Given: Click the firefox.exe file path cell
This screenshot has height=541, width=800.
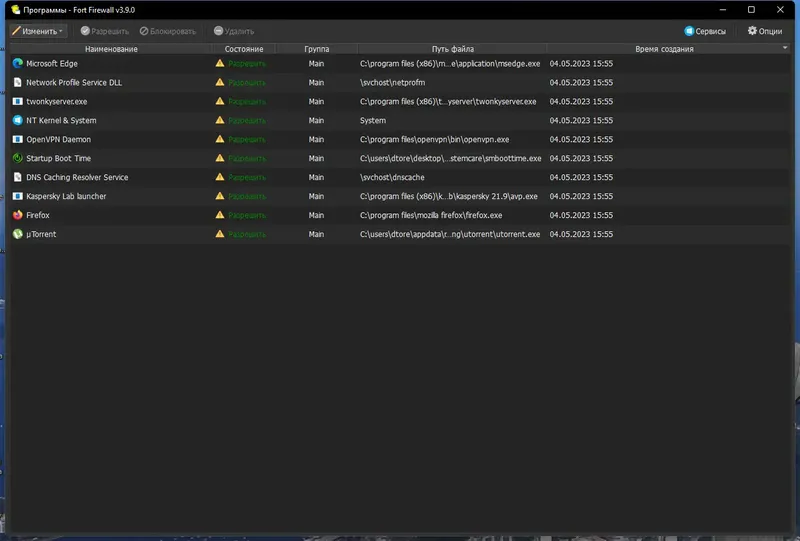Looking at the screenshot, I should pos(431,215).
